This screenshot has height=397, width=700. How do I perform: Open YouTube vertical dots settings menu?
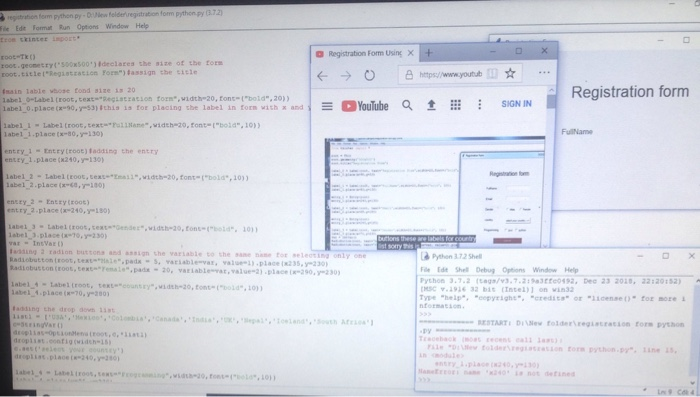(480, 104)
